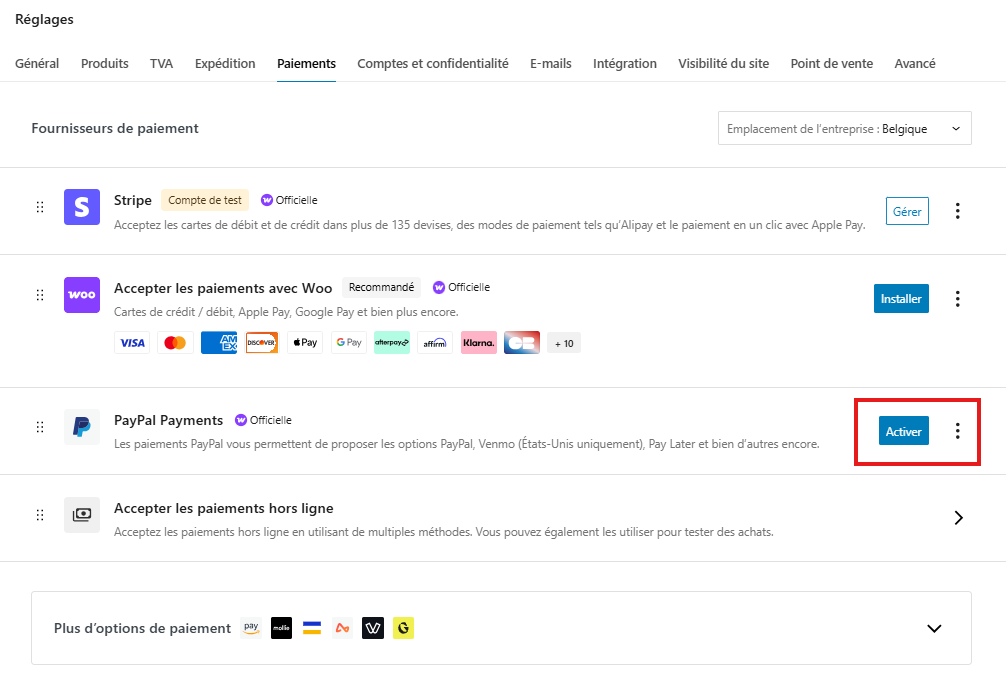Screen dimensions: 1006x686
Task: Click the Accepter les paiements avec Woo title
Action: (x=223, y=288)
